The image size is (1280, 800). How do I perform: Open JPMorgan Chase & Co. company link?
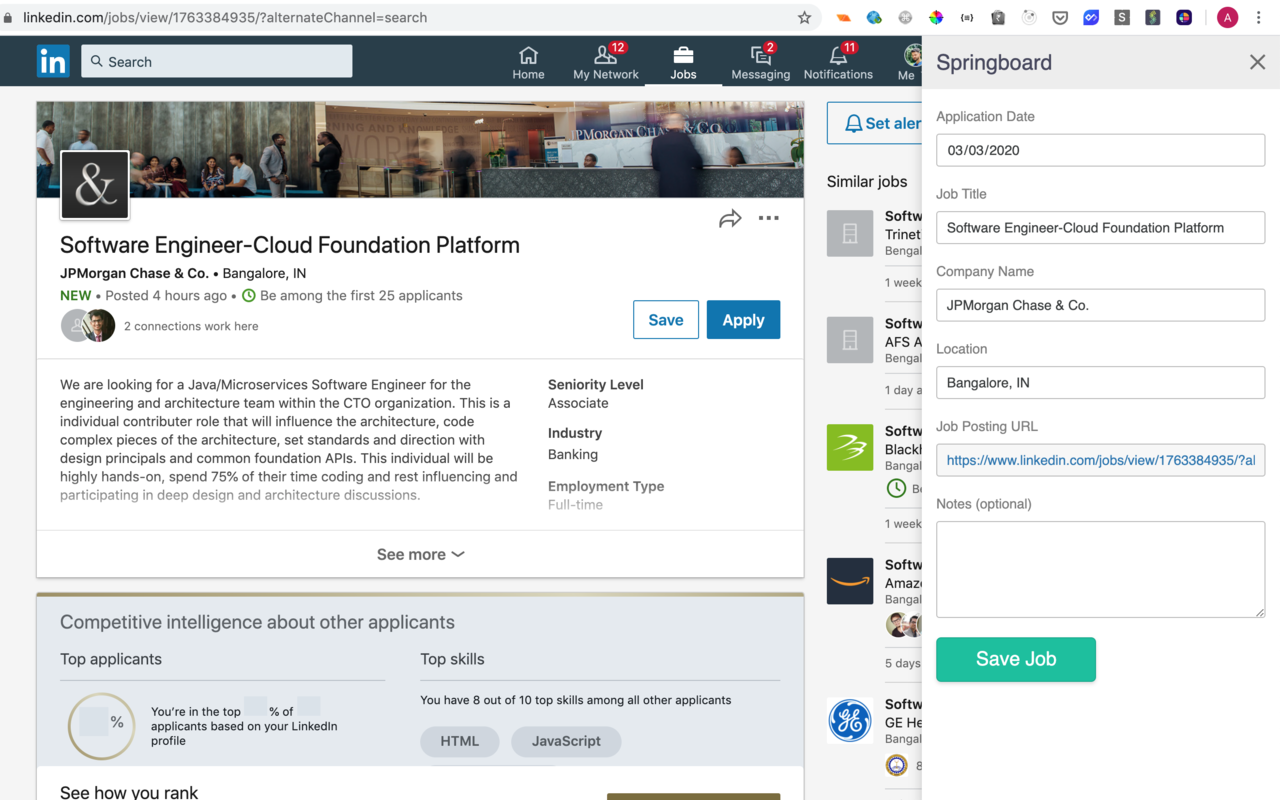[x=134, y=273]
